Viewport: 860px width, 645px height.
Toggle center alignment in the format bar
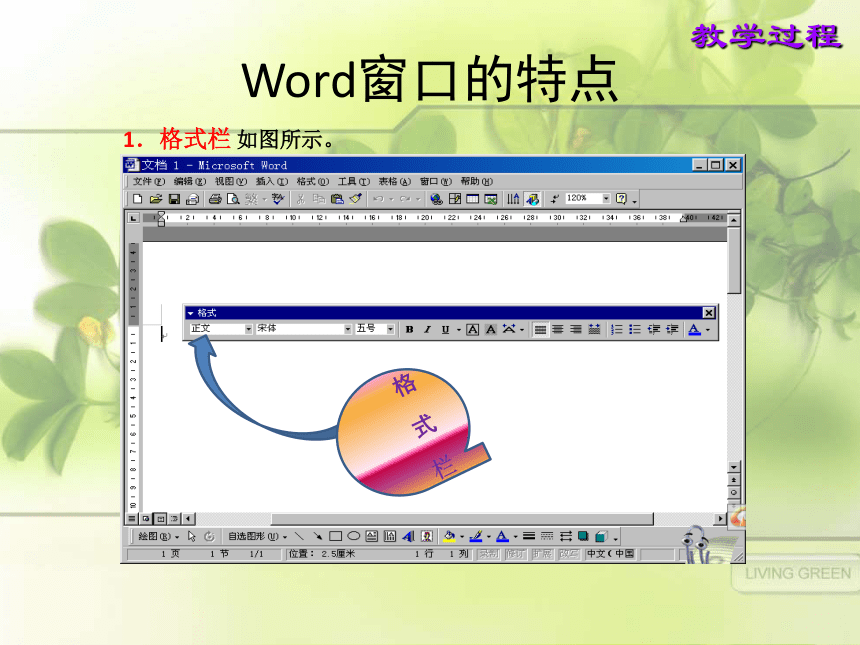(558, 329)
